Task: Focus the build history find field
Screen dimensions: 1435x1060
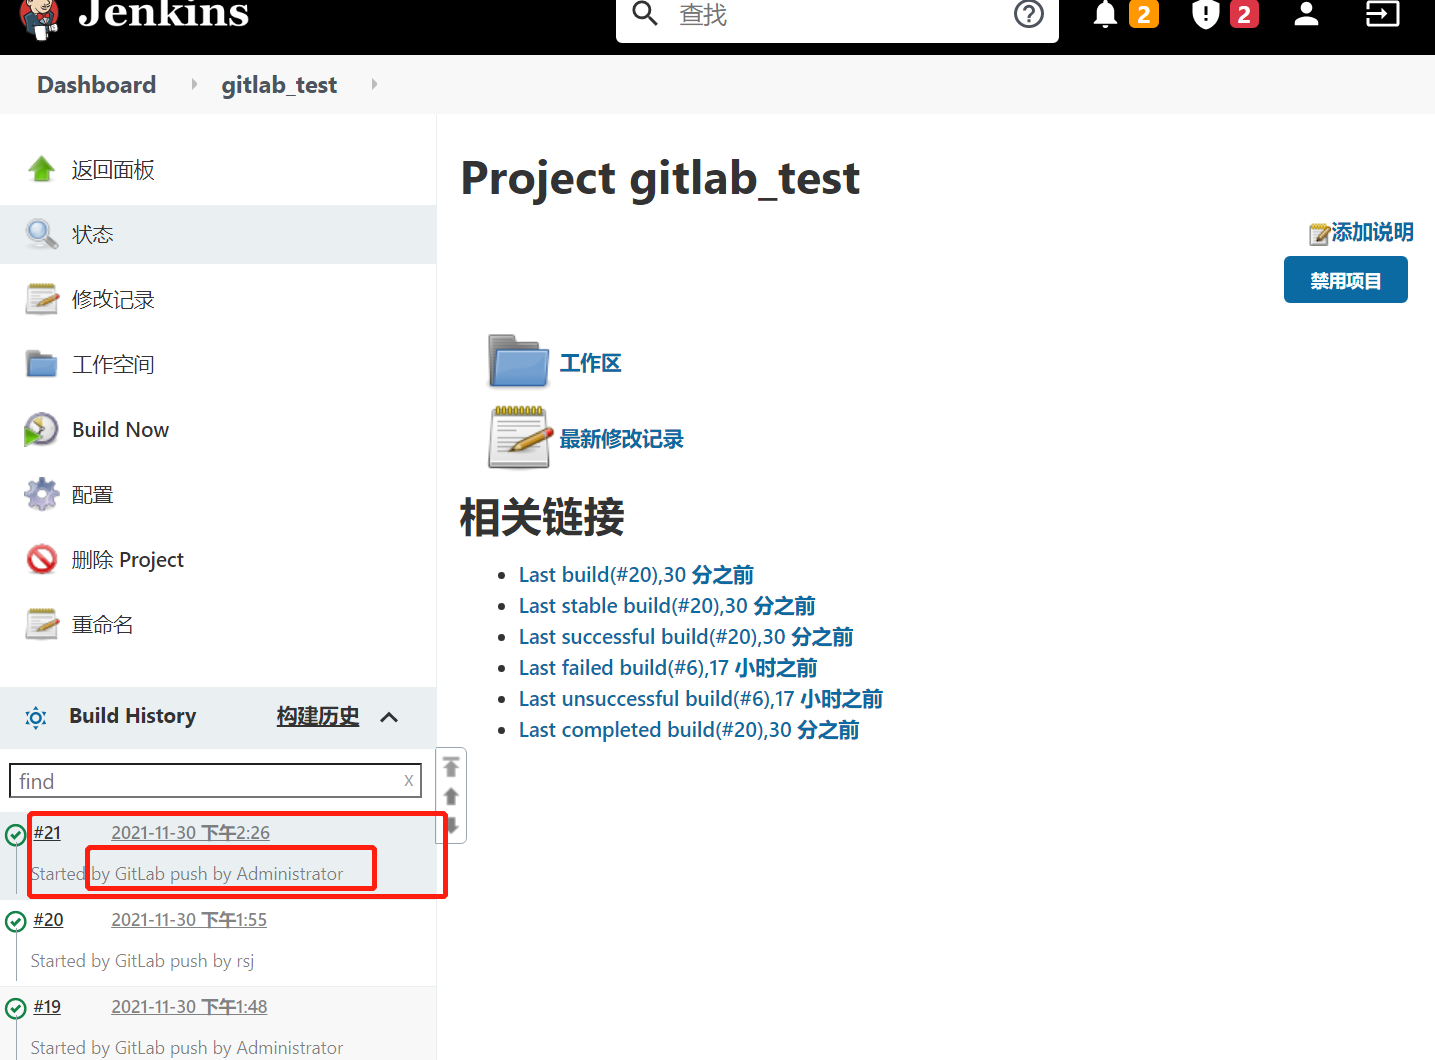Action: (215, 781)
